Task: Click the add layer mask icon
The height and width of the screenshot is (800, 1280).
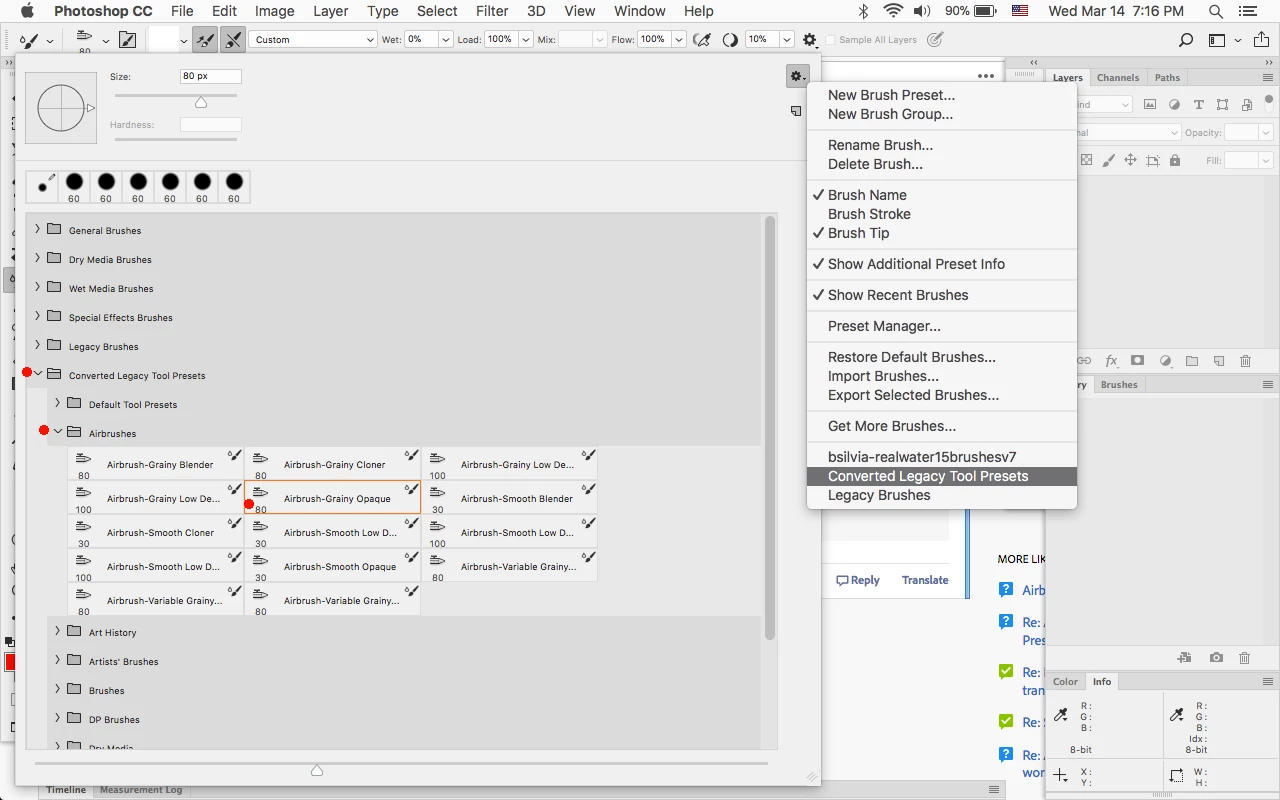Action: click(1138, 361)
